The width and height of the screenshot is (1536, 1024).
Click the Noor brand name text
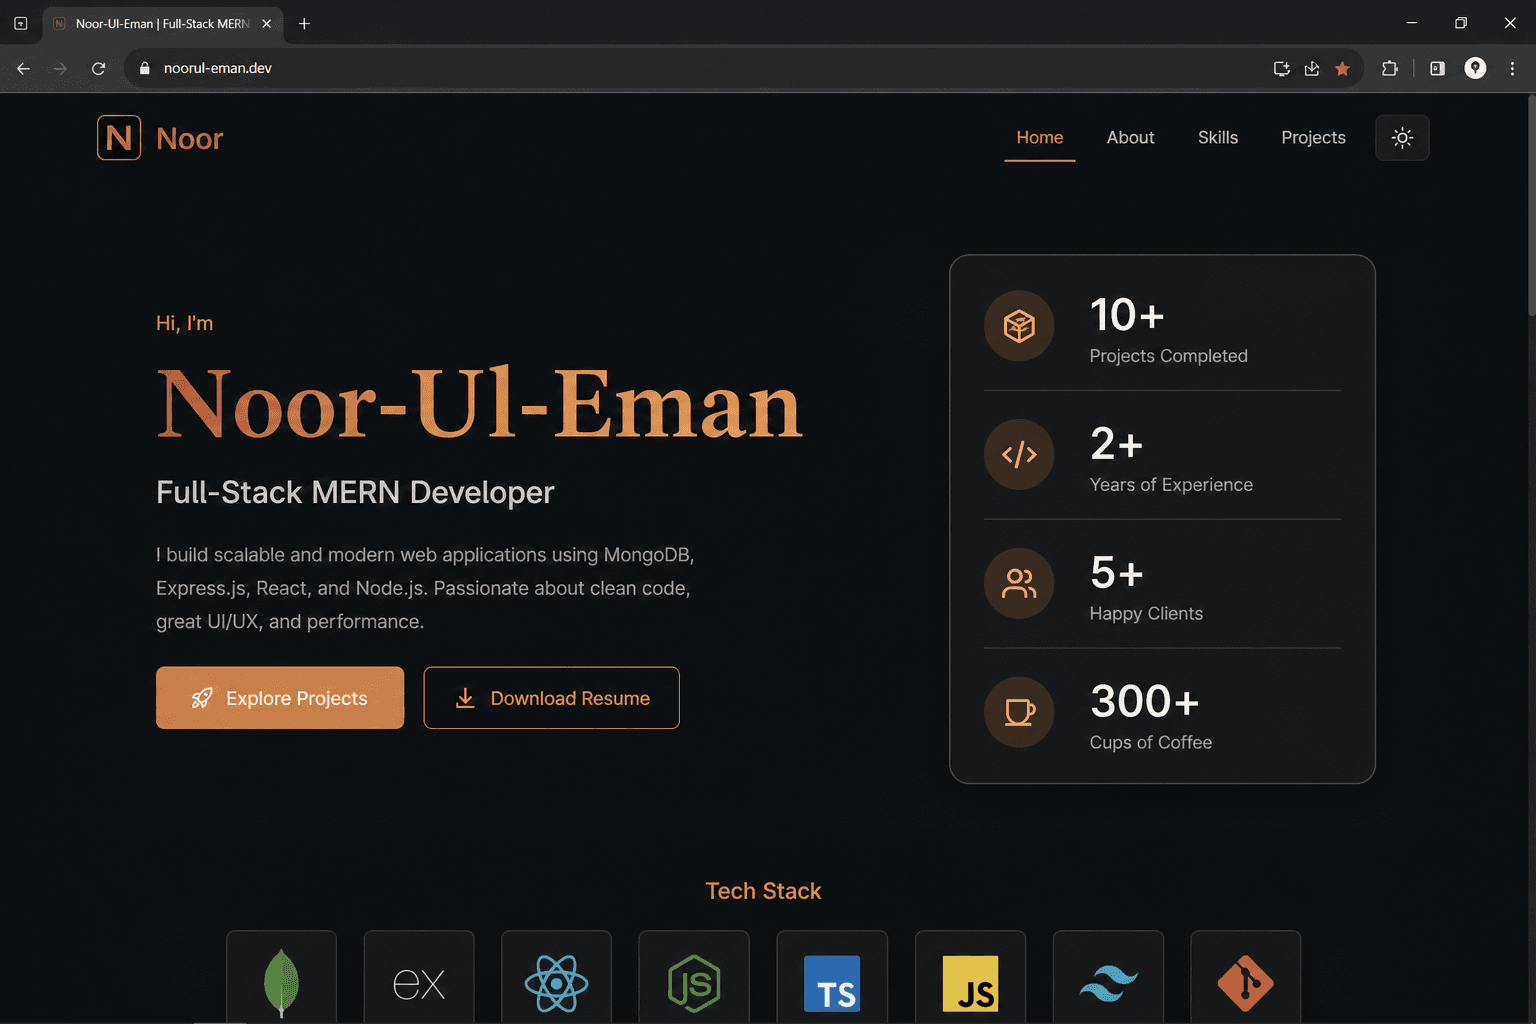(190, 139)
